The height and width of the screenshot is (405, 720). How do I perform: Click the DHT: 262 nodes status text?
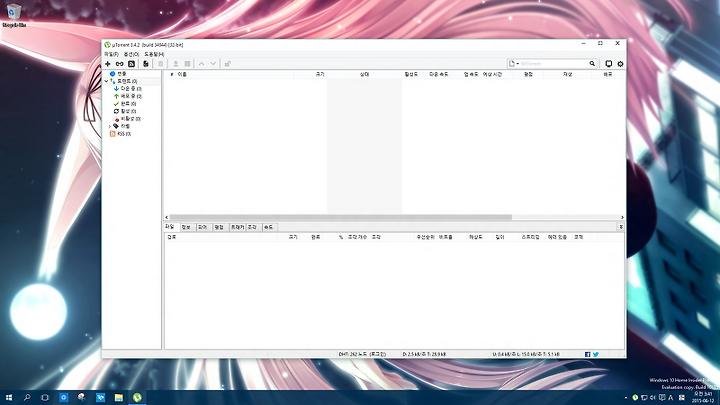[362, 354]
